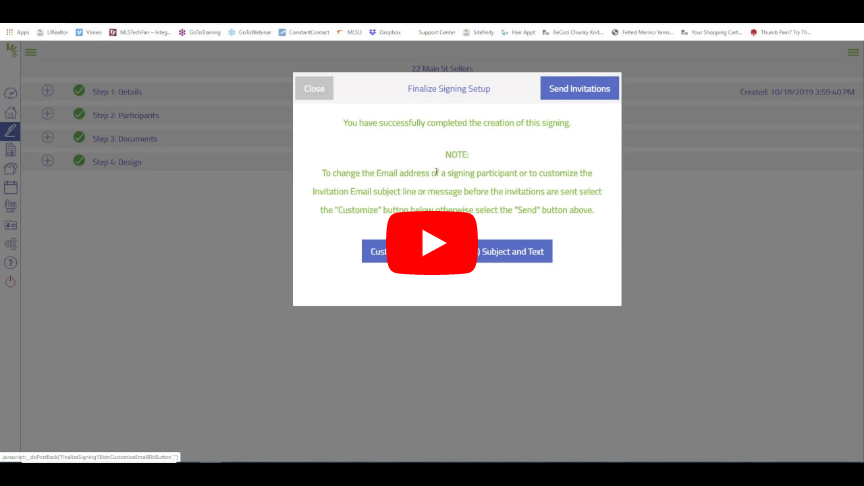The image size is (864, 486).
Task: Open the left hamburger menu
Action: (x=31, y=52)
